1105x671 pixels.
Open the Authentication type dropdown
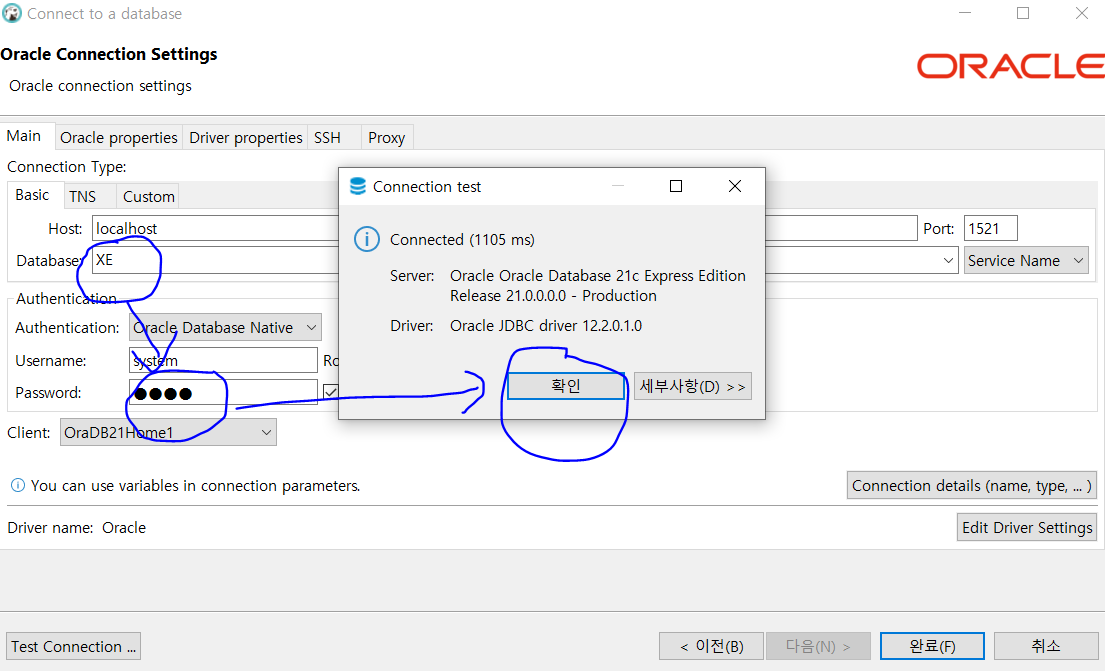[x=226, y=328]
